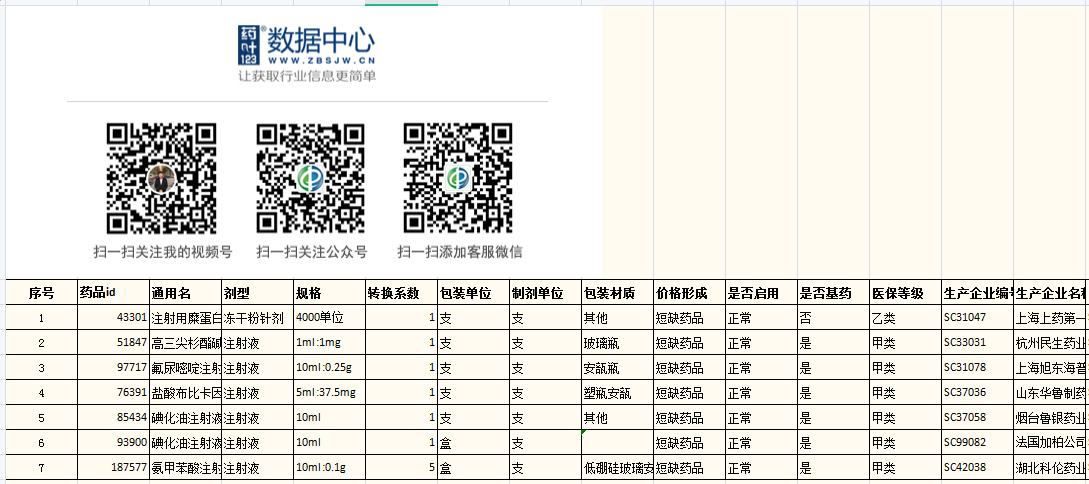Click the 包装材质 header cell
Screen dimensions: 1089x484
tap(617, 293)
